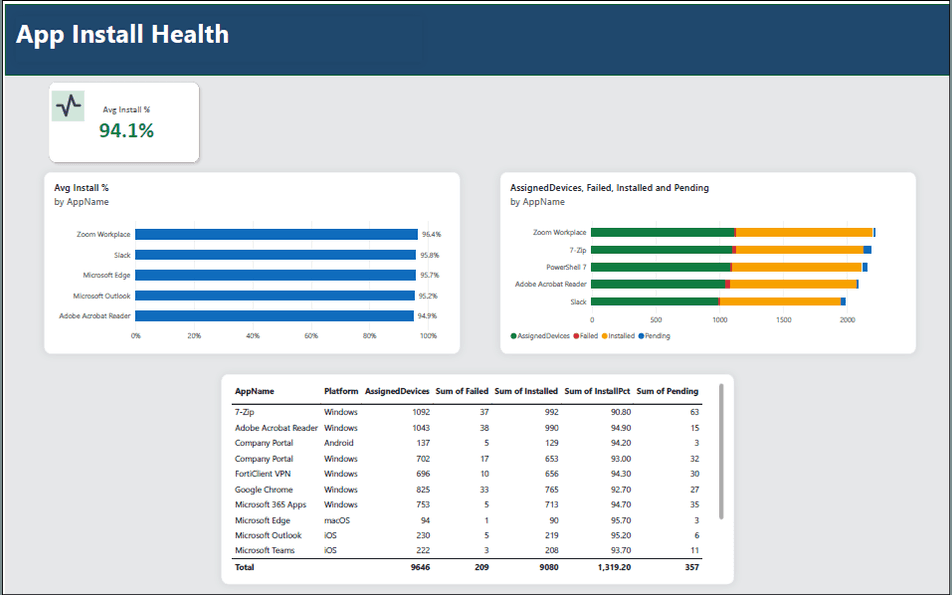Sort table by AppName column header

[254, 391]
